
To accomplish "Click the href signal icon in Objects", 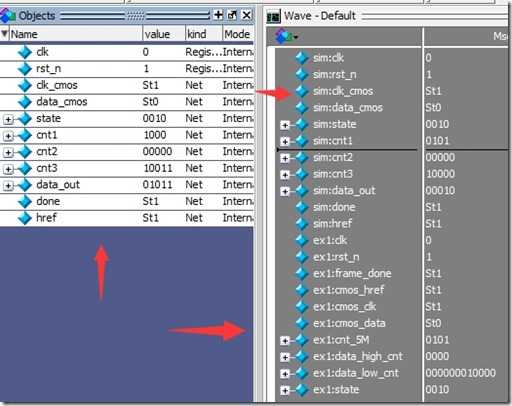I will point(25,218).
